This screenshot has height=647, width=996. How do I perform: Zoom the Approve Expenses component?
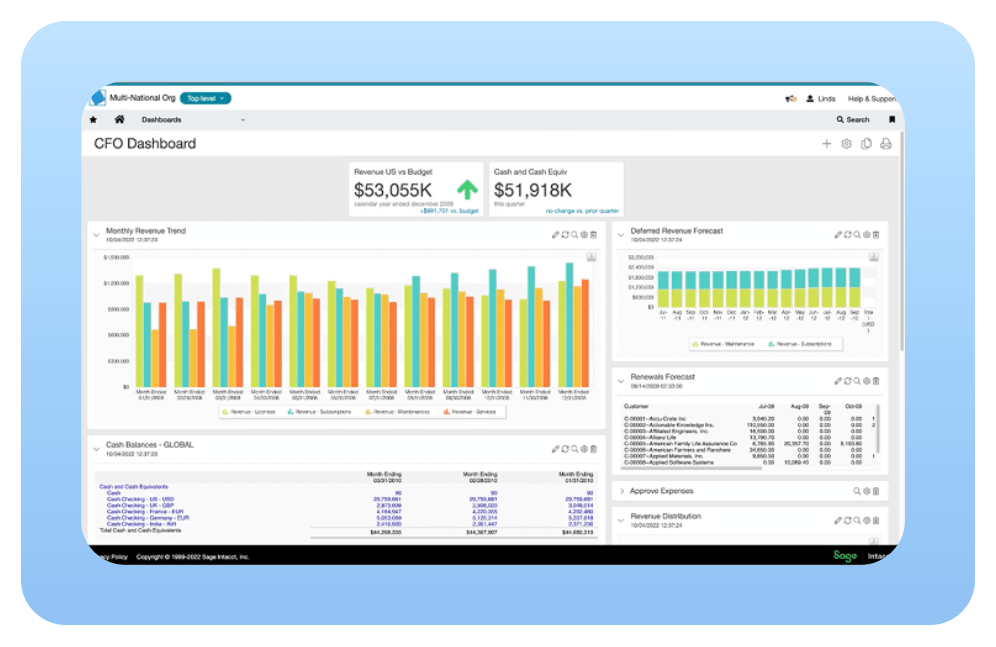tap(857, 491)
